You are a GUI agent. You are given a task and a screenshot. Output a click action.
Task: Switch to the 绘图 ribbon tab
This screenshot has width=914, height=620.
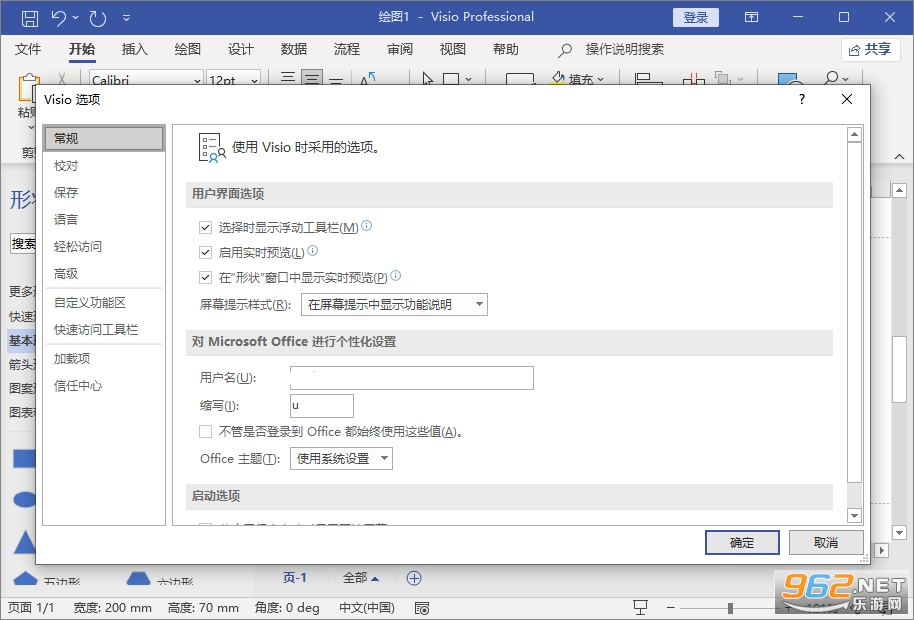click(188, 50)
